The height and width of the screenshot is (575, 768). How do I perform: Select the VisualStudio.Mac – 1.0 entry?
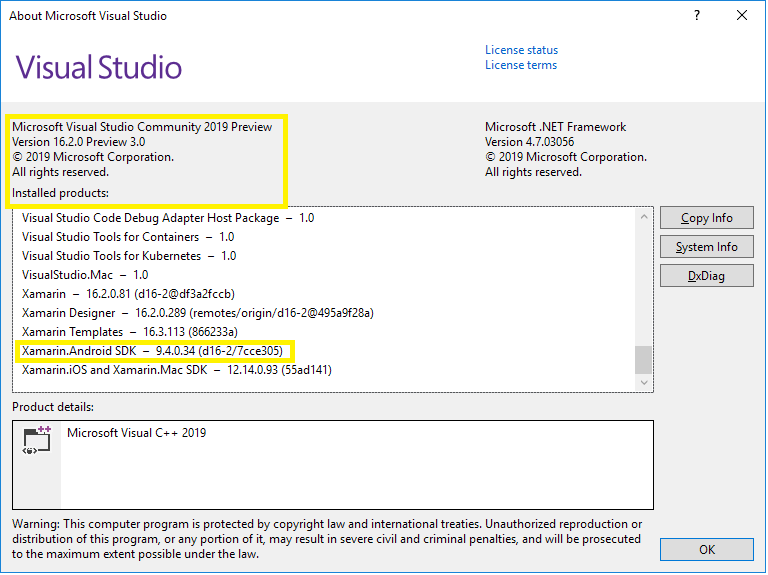point(85,275)
